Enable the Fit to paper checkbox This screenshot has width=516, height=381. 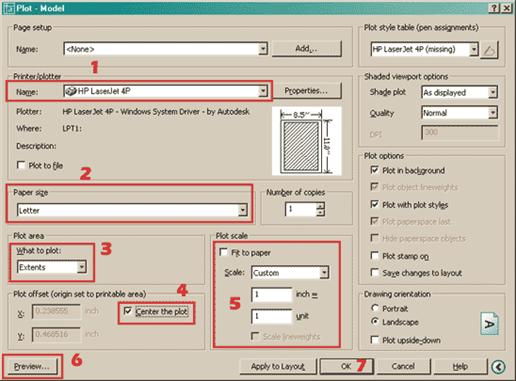223,252
